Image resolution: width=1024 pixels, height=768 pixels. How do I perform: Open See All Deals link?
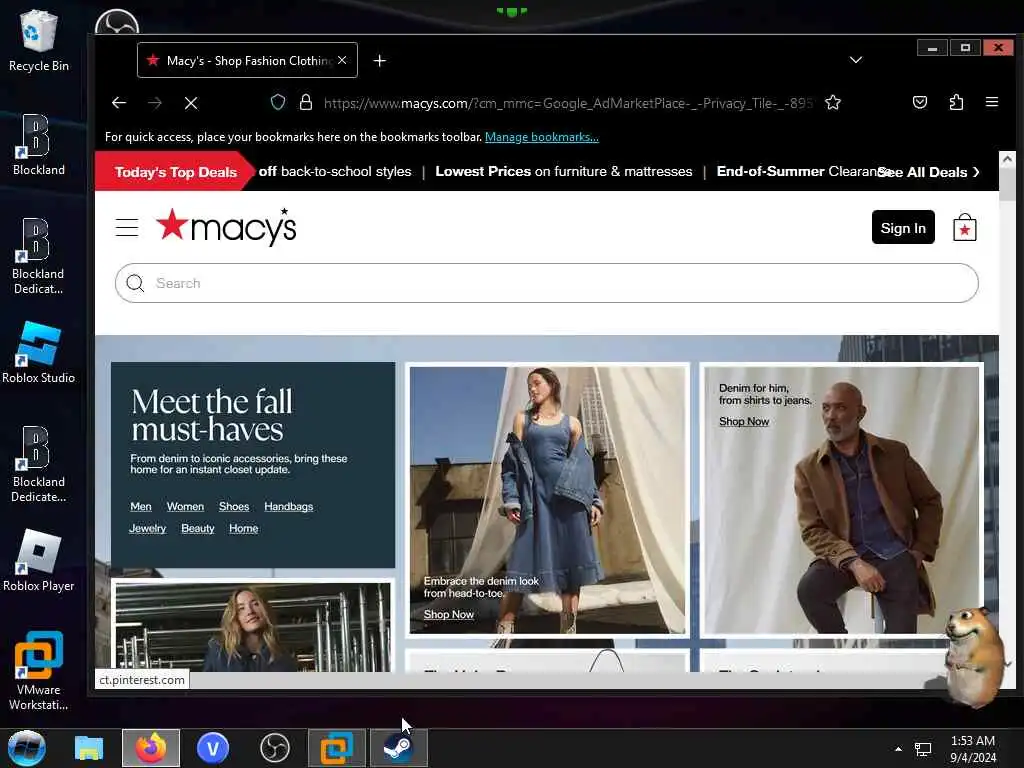(929, 172)
